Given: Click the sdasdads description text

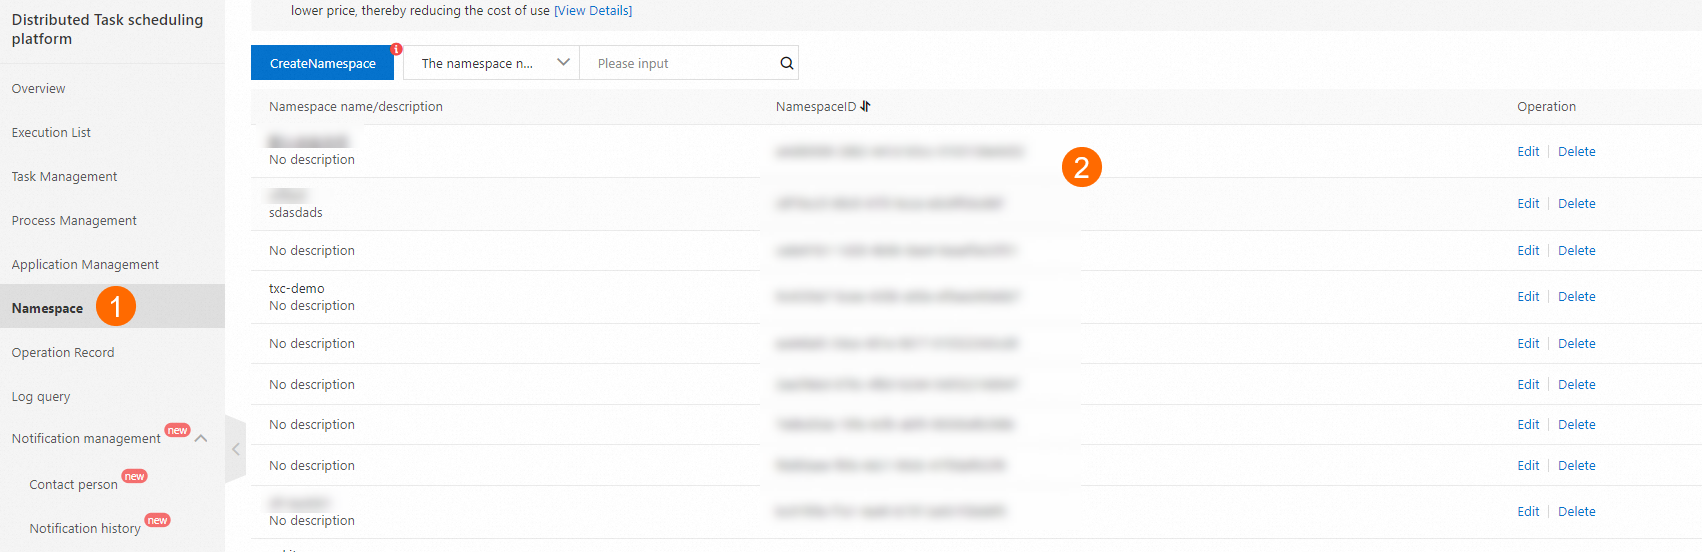Looking at the screenshot, I should pos(296,212).
